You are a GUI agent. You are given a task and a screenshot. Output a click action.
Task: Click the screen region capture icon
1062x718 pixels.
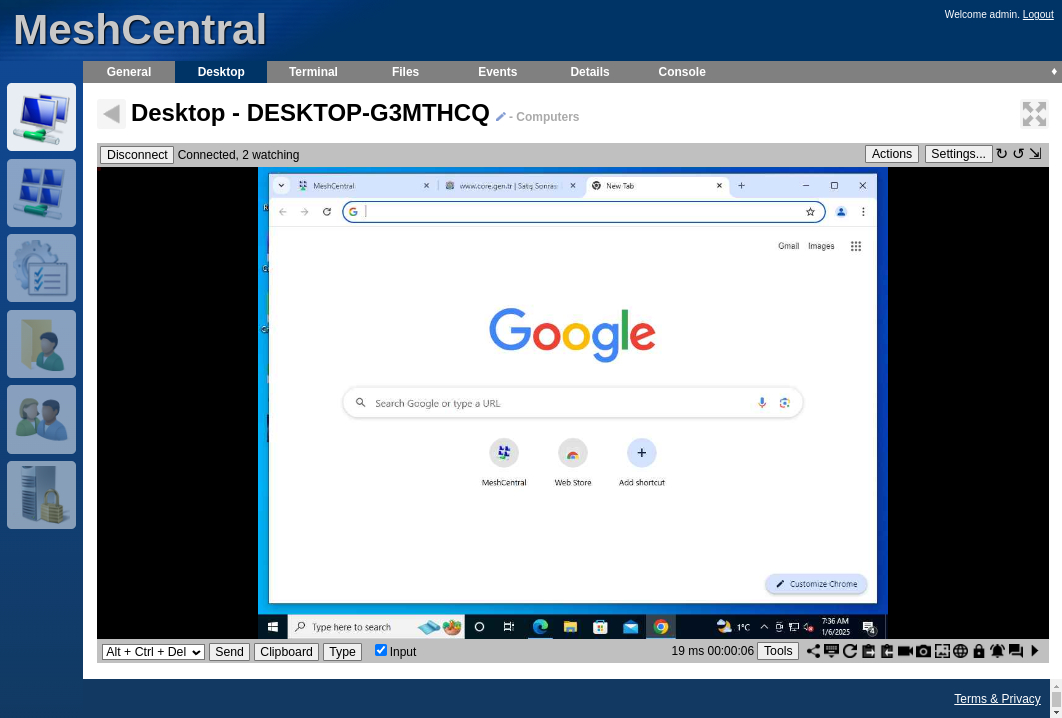pos(942,651)
